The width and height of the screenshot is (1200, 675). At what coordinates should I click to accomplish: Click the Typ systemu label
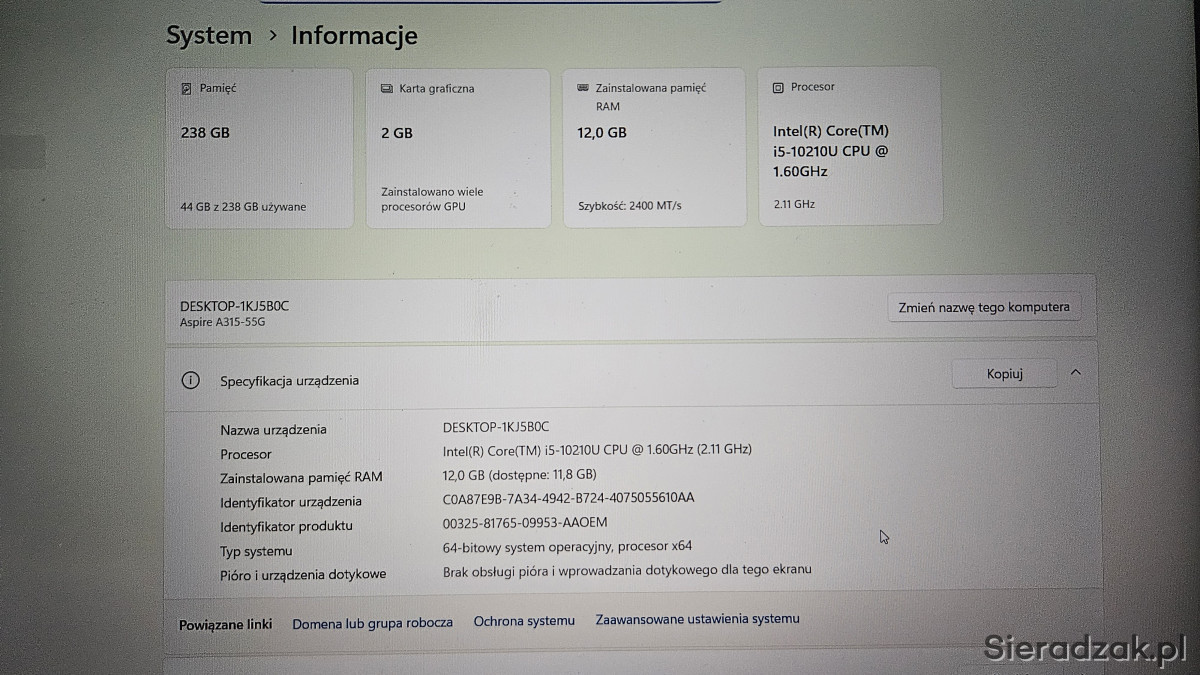[x=256, y=551]
